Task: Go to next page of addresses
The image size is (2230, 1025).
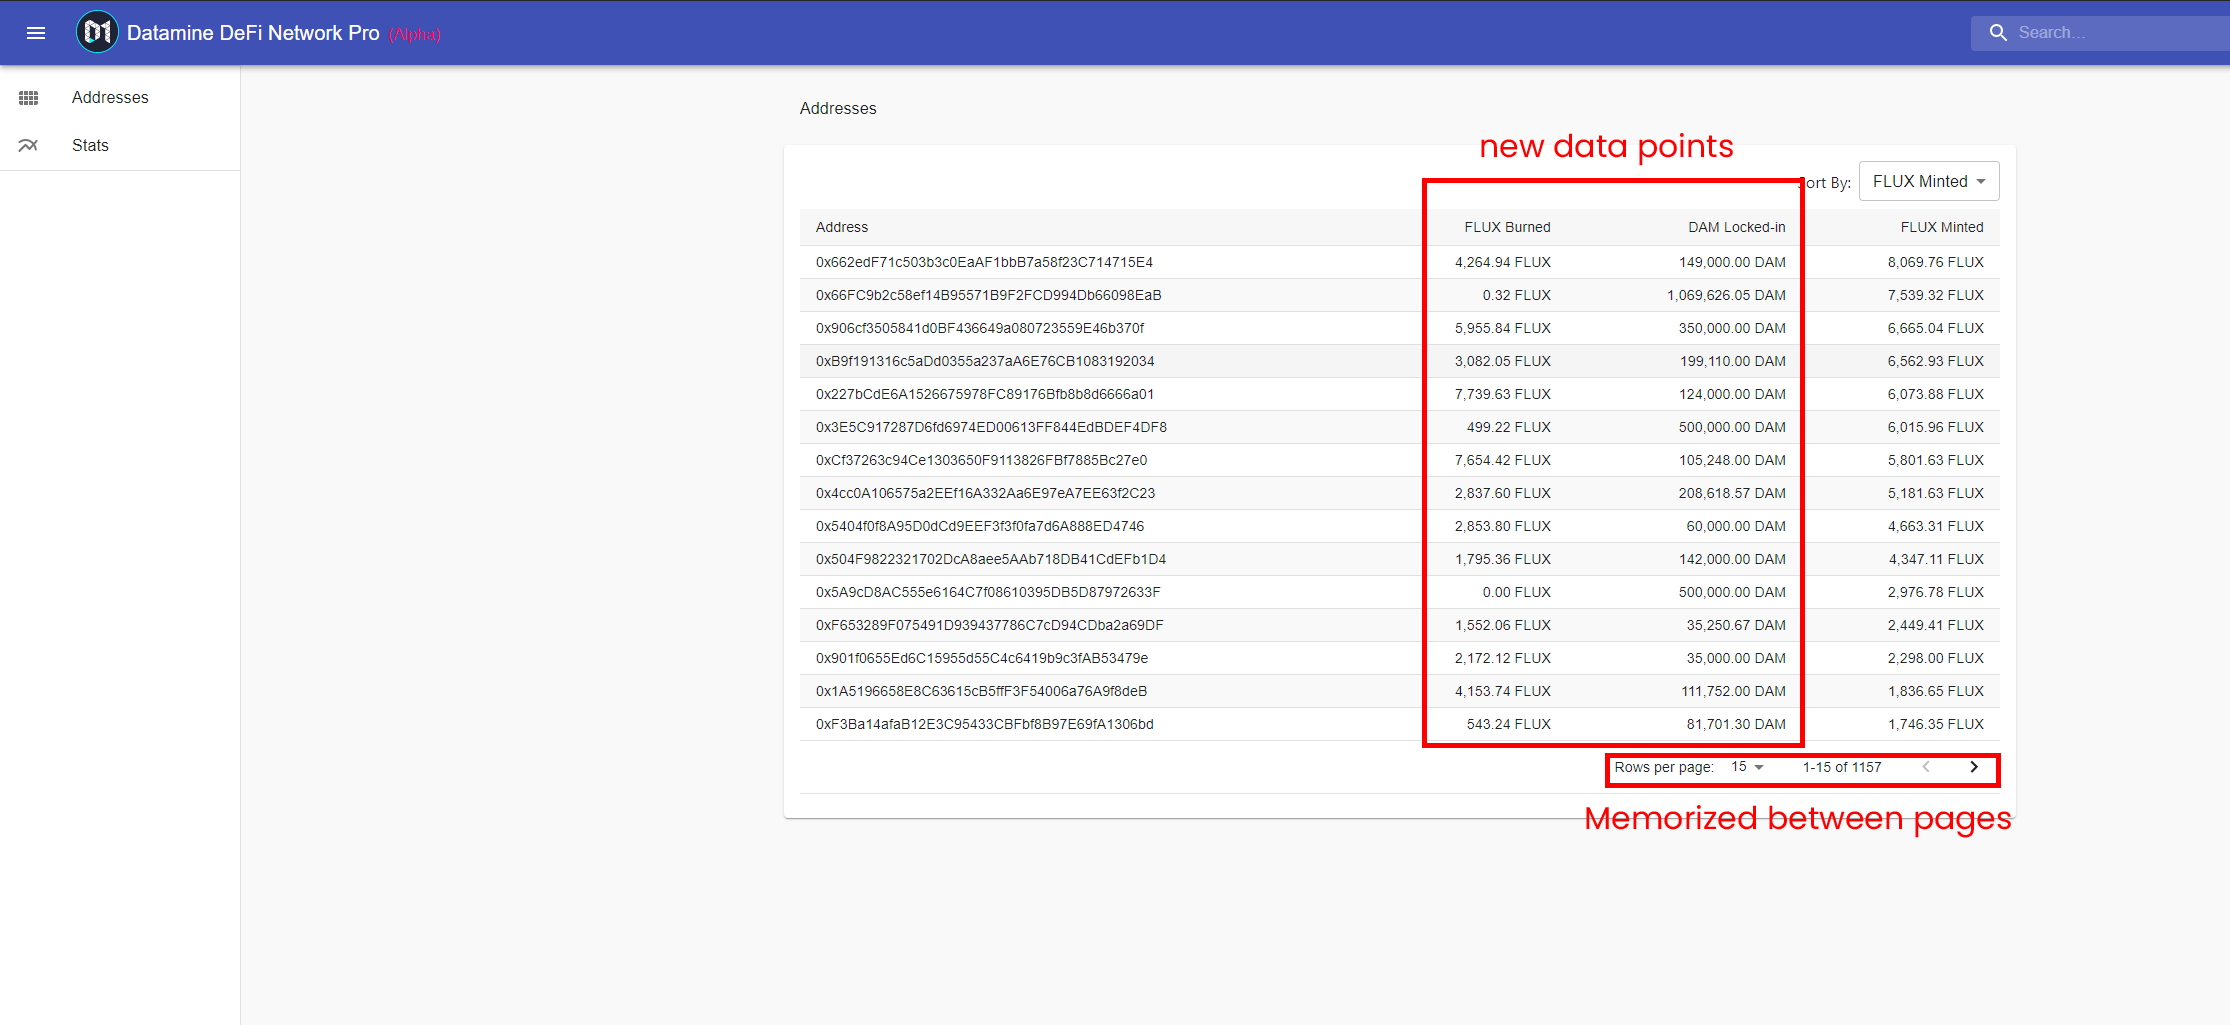Action: (1974, 767)
